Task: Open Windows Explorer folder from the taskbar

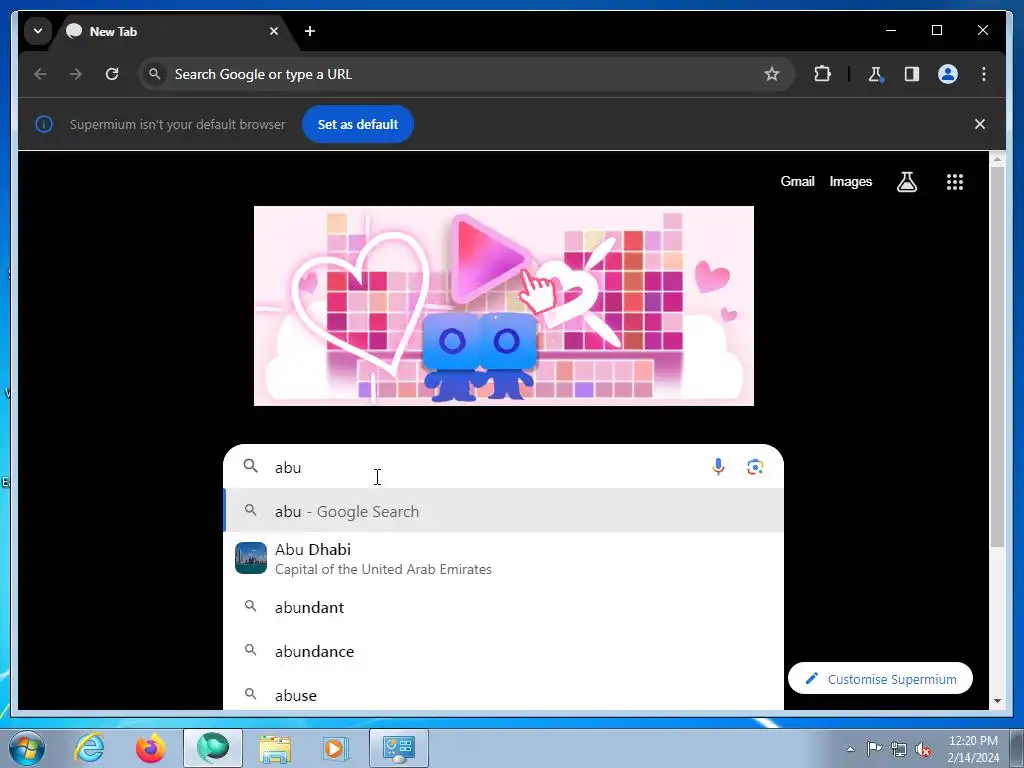Action: click(275, 748)
